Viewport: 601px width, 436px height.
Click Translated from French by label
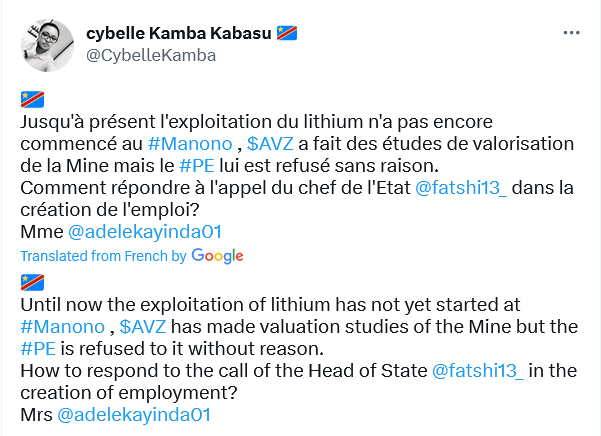coord(103,256)
